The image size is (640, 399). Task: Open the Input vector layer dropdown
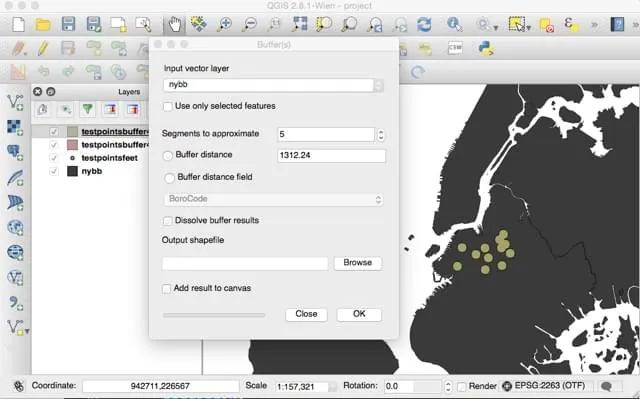[273, 85]
